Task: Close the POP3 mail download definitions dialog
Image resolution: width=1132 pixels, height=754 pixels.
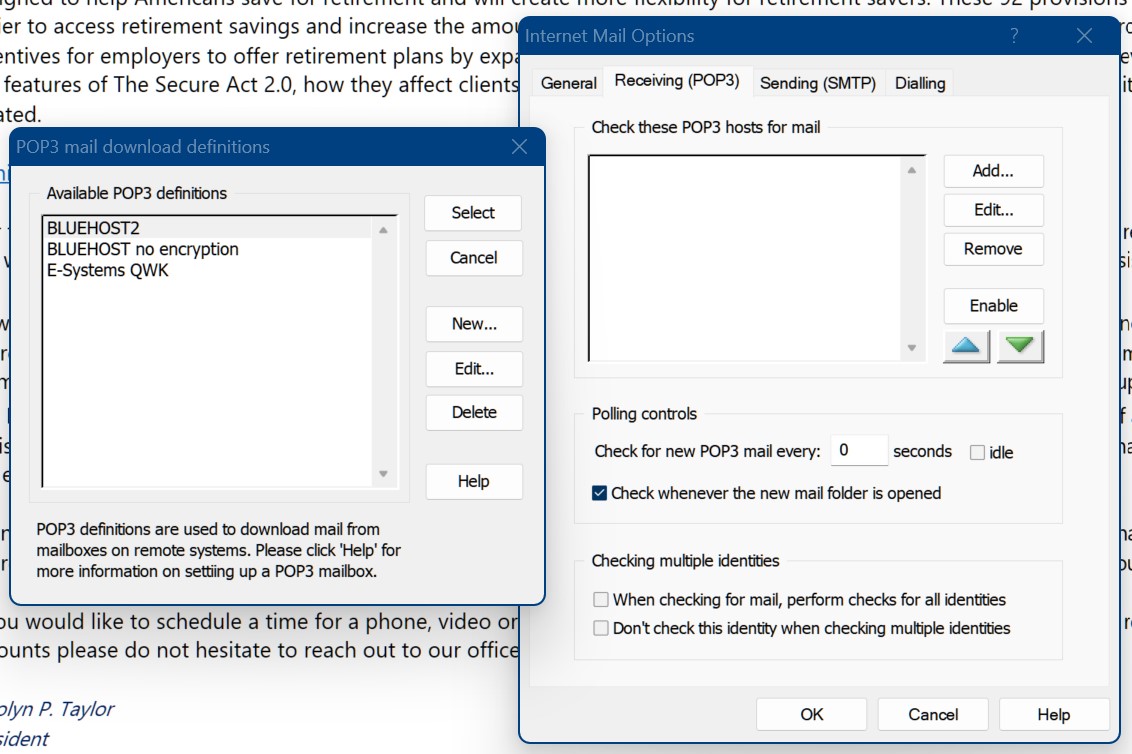Action: 519,147
